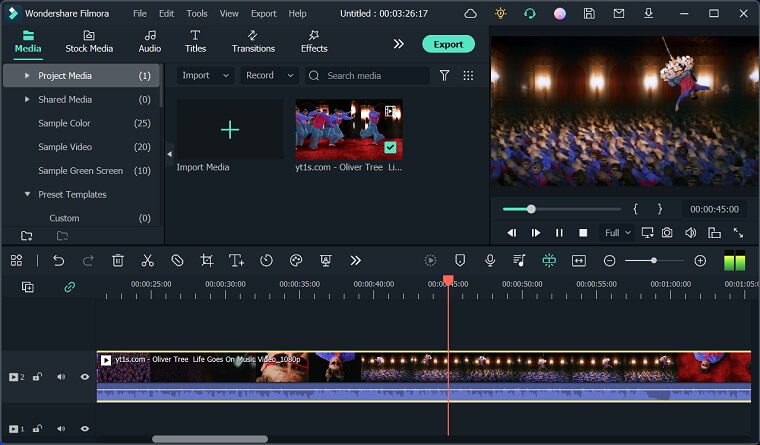
Task: Switch to the Effects tab
Action: [x=314, y=42]
